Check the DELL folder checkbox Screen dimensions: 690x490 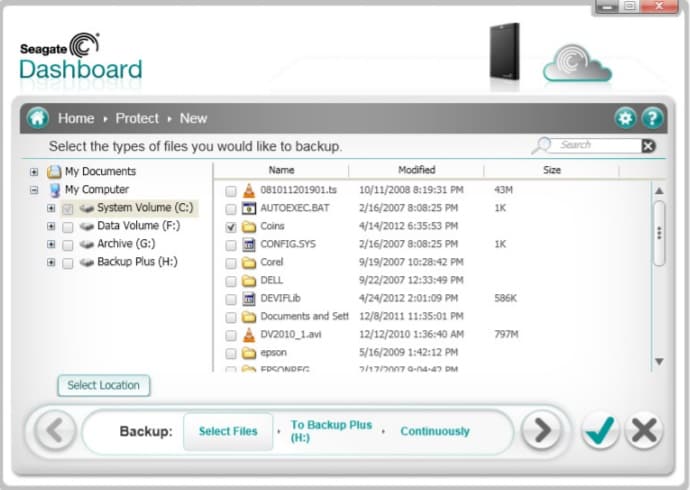(231, 281)
